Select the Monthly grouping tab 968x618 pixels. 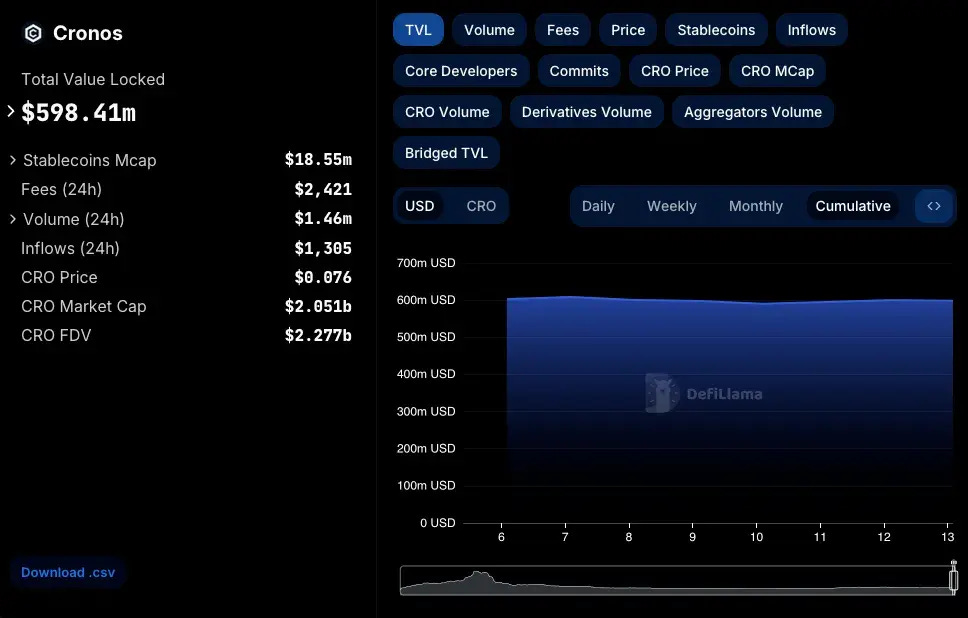[756, 206]
